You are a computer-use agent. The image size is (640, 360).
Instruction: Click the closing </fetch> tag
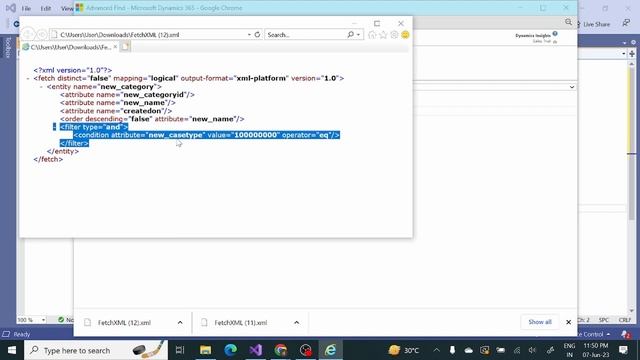[48, 159]
